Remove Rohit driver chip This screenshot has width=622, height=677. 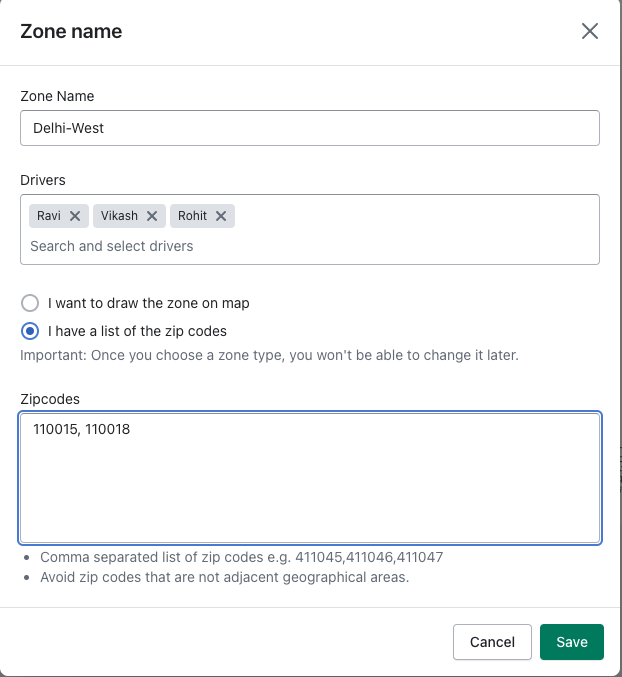(221, 216)
